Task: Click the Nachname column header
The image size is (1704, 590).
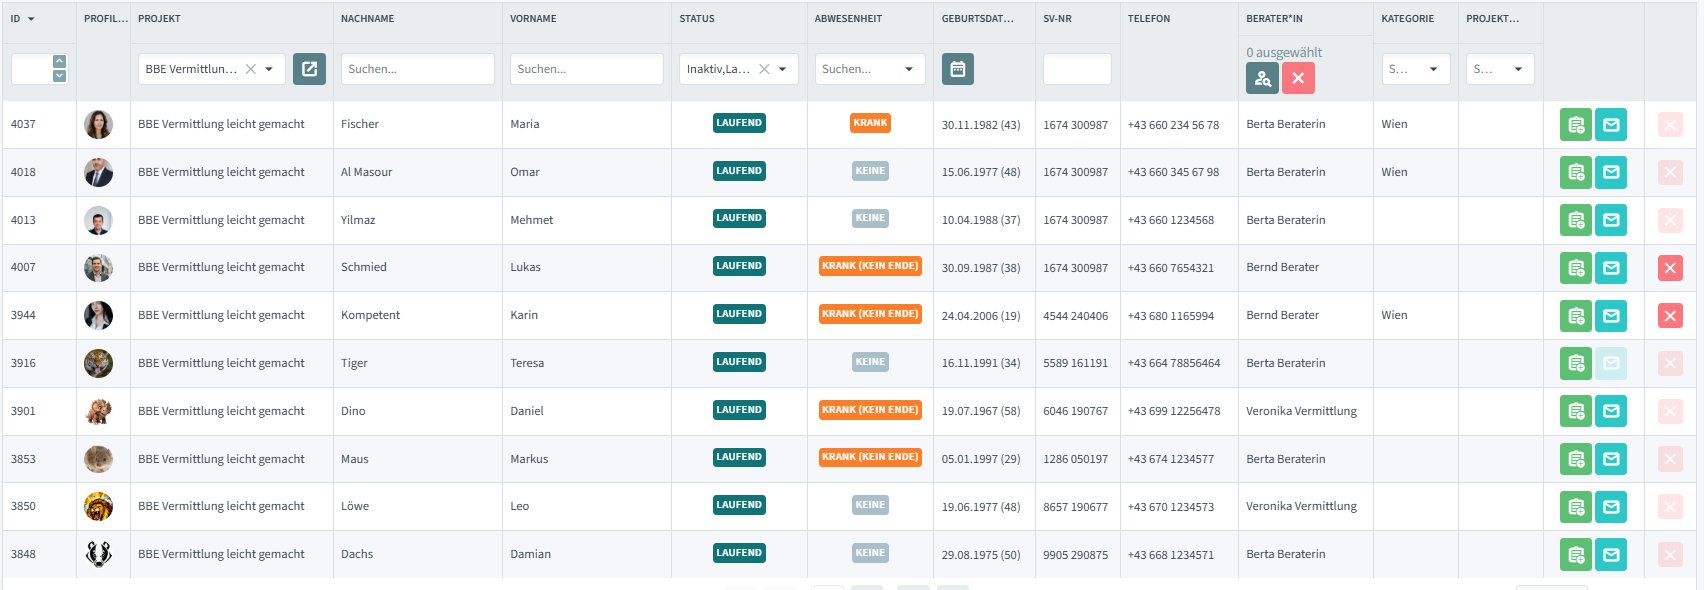Action: tap(367, 19)
